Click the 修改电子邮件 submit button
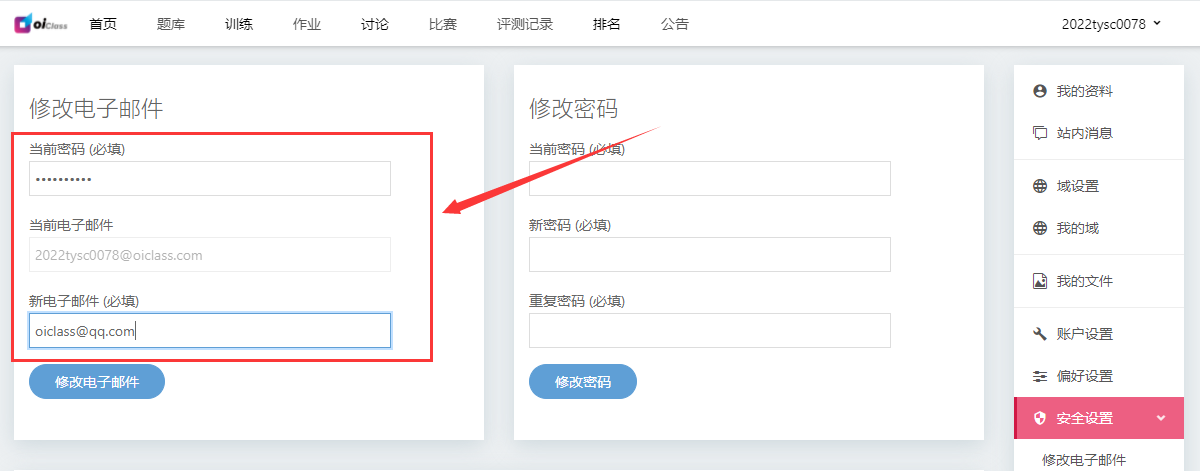 [x=97, y=382]
